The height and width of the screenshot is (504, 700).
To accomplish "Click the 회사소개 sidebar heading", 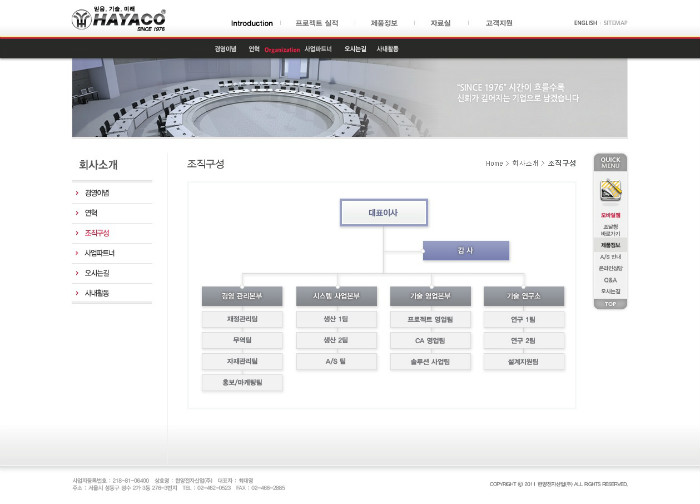I will click(98, 164).
